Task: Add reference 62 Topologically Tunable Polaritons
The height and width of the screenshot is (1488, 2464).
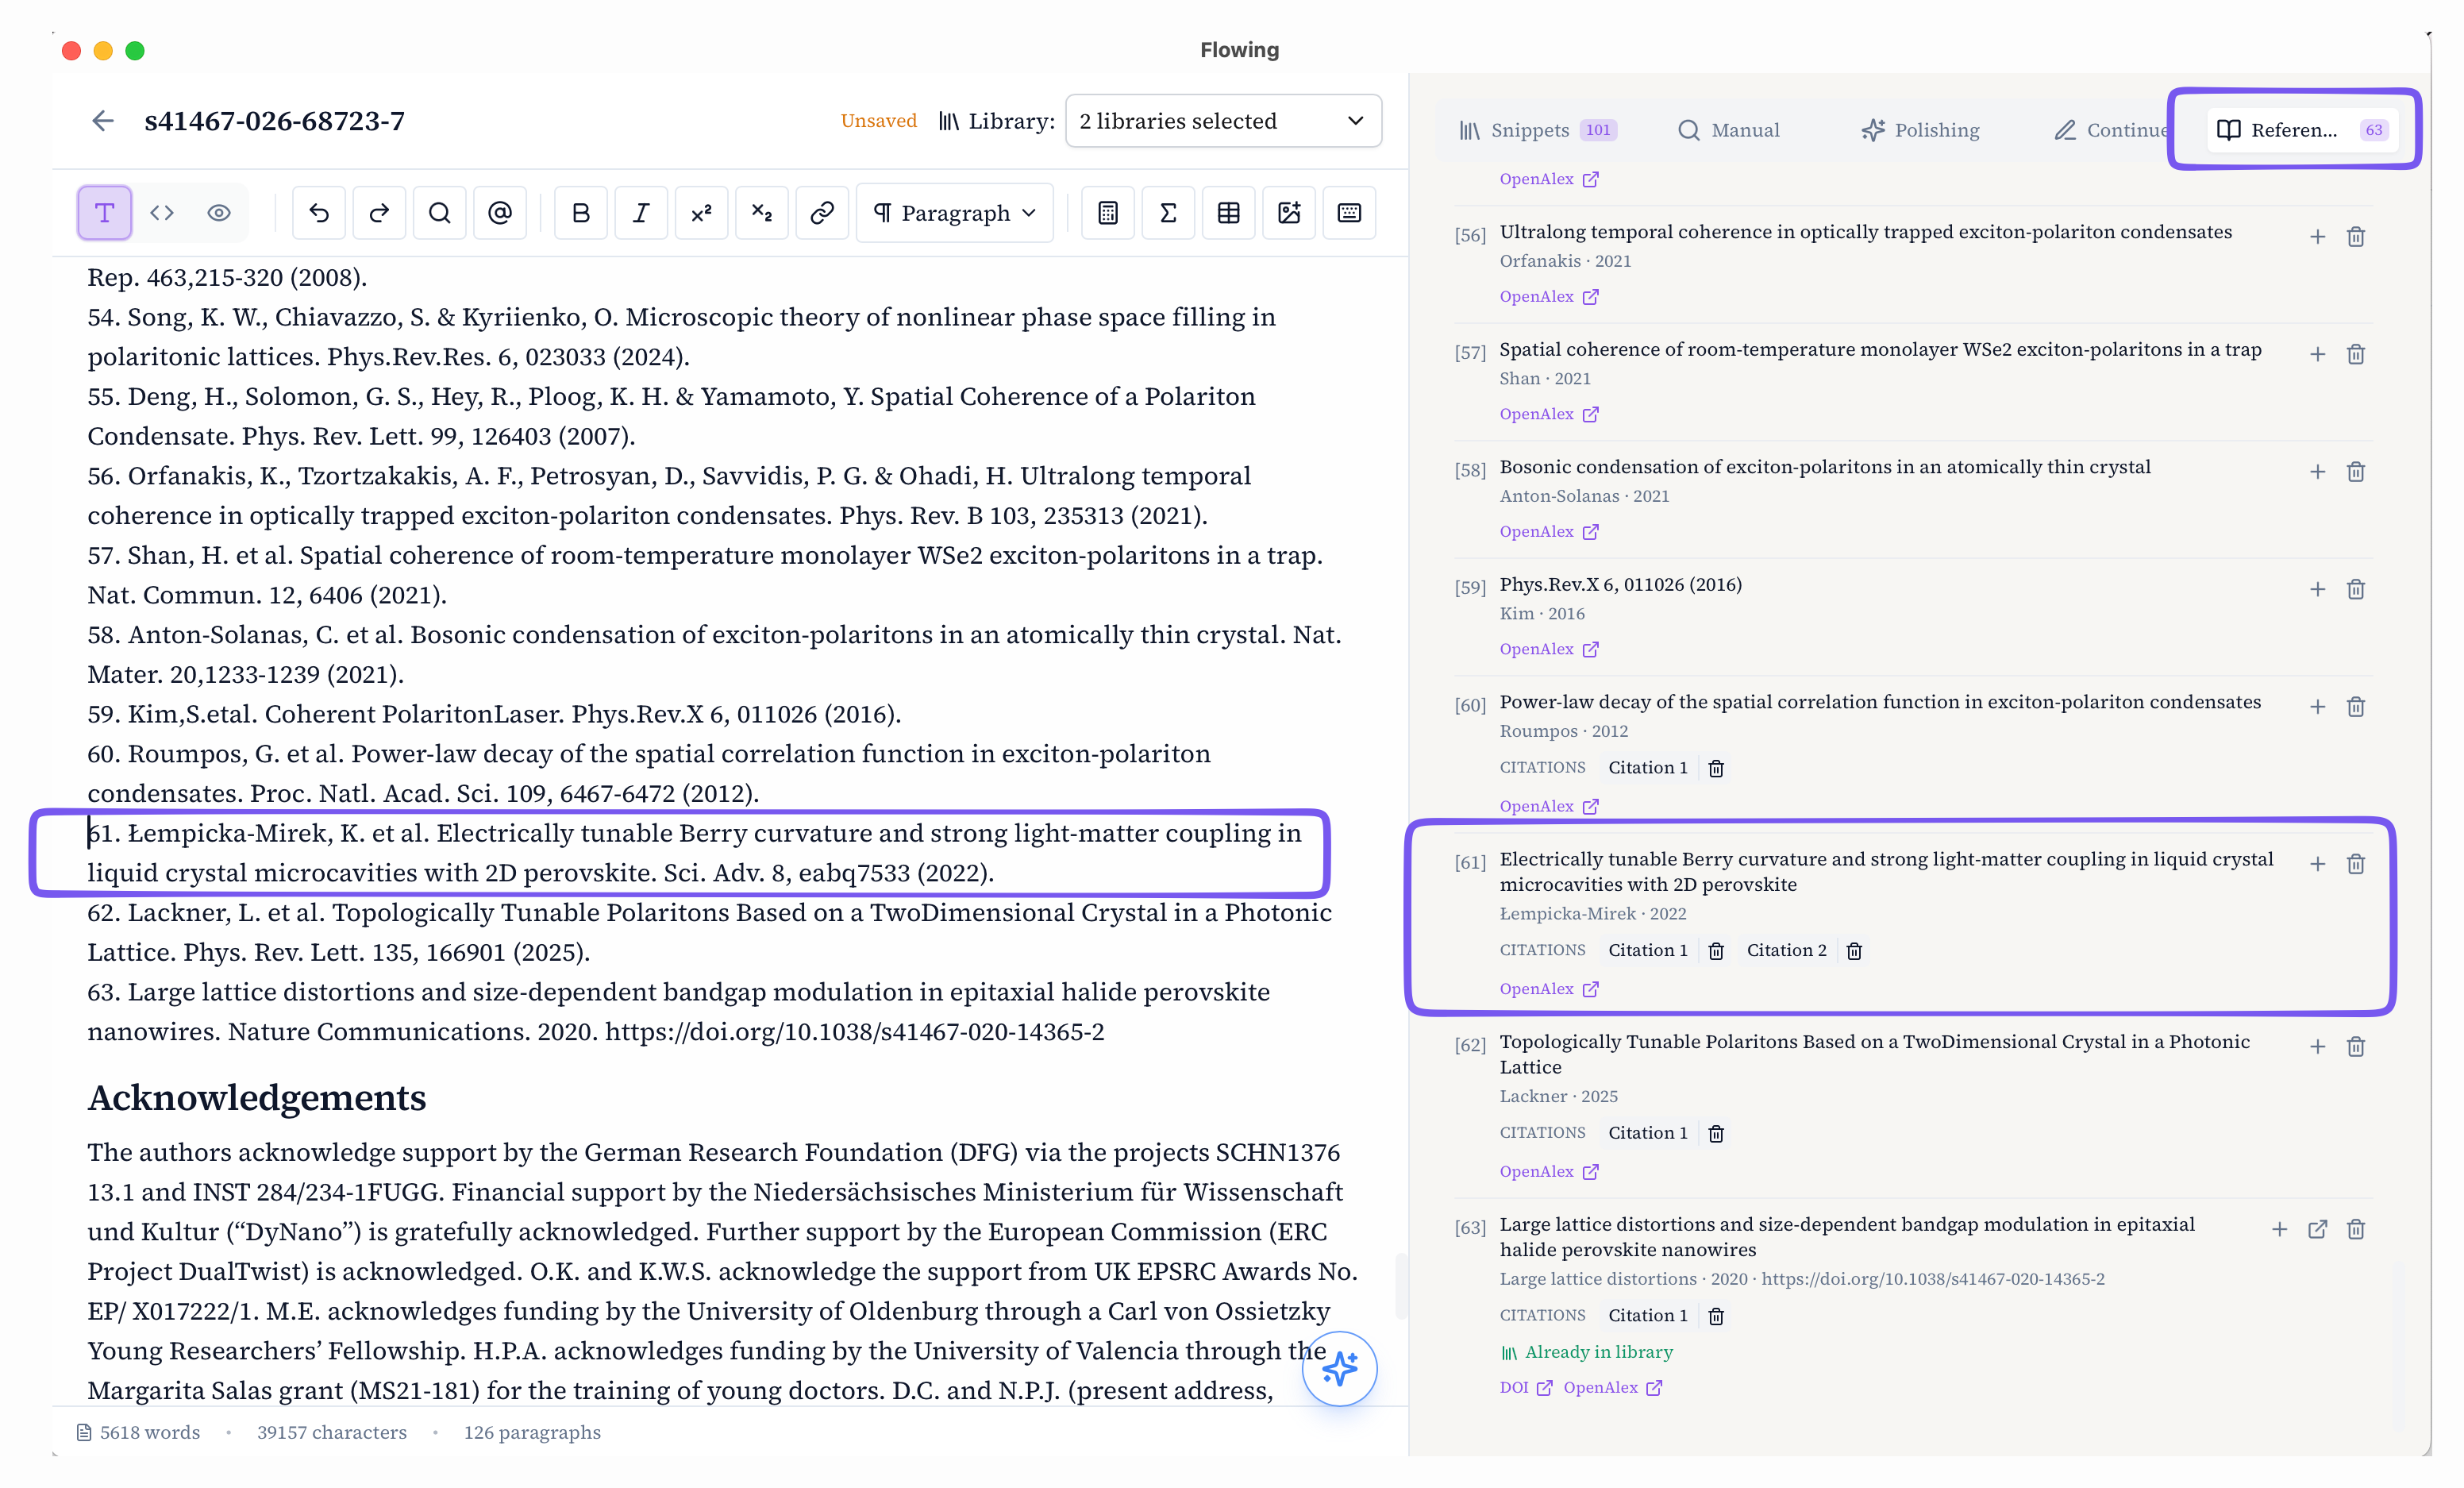Action: 2318,1047
